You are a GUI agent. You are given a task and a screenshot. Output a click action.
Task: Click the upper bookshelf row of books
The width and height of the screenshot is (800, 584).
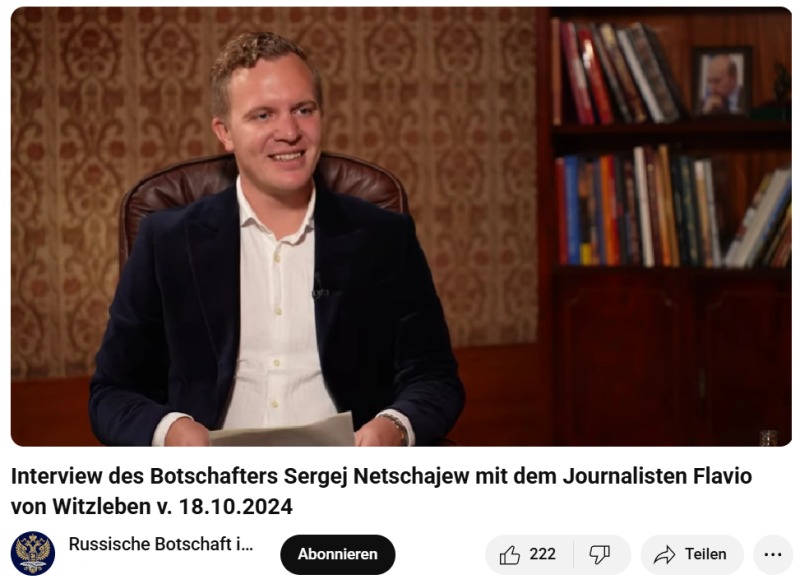617,73
